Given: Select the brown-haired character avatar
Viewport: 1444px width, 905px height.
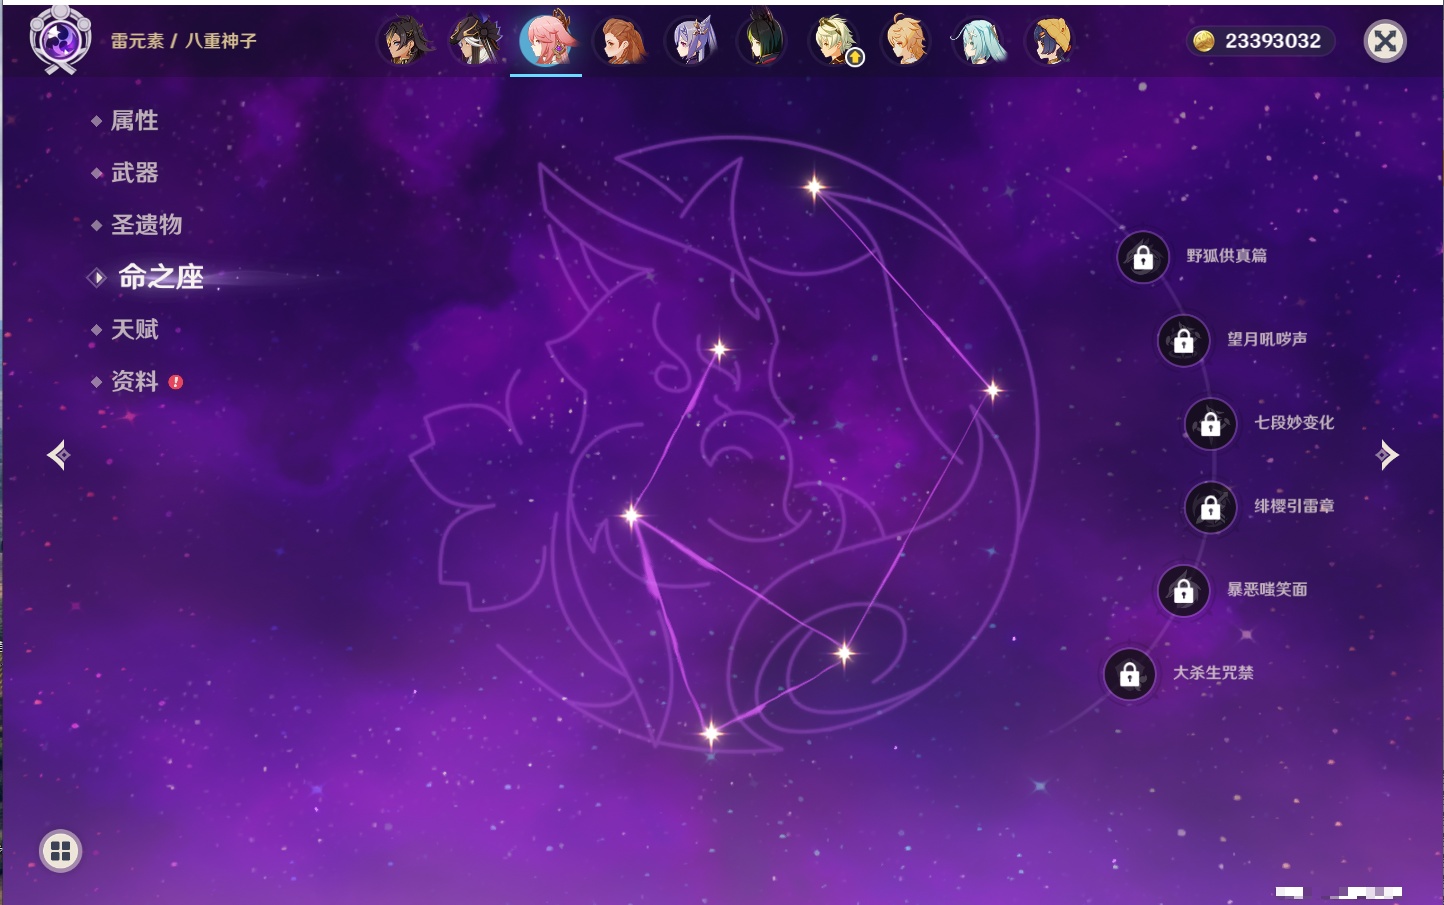Looking at the screenshot, I should [619, 41].
